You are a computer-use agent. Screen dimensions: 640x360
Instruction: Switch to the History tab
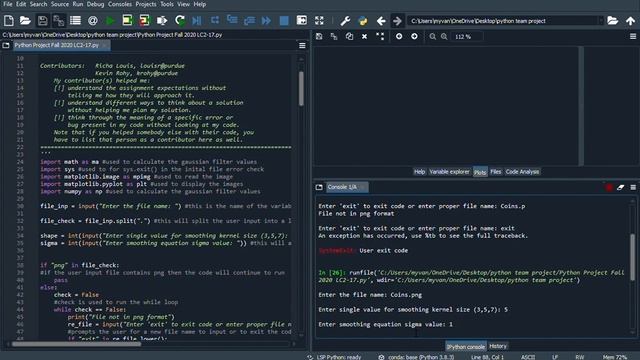pos(498,346)
